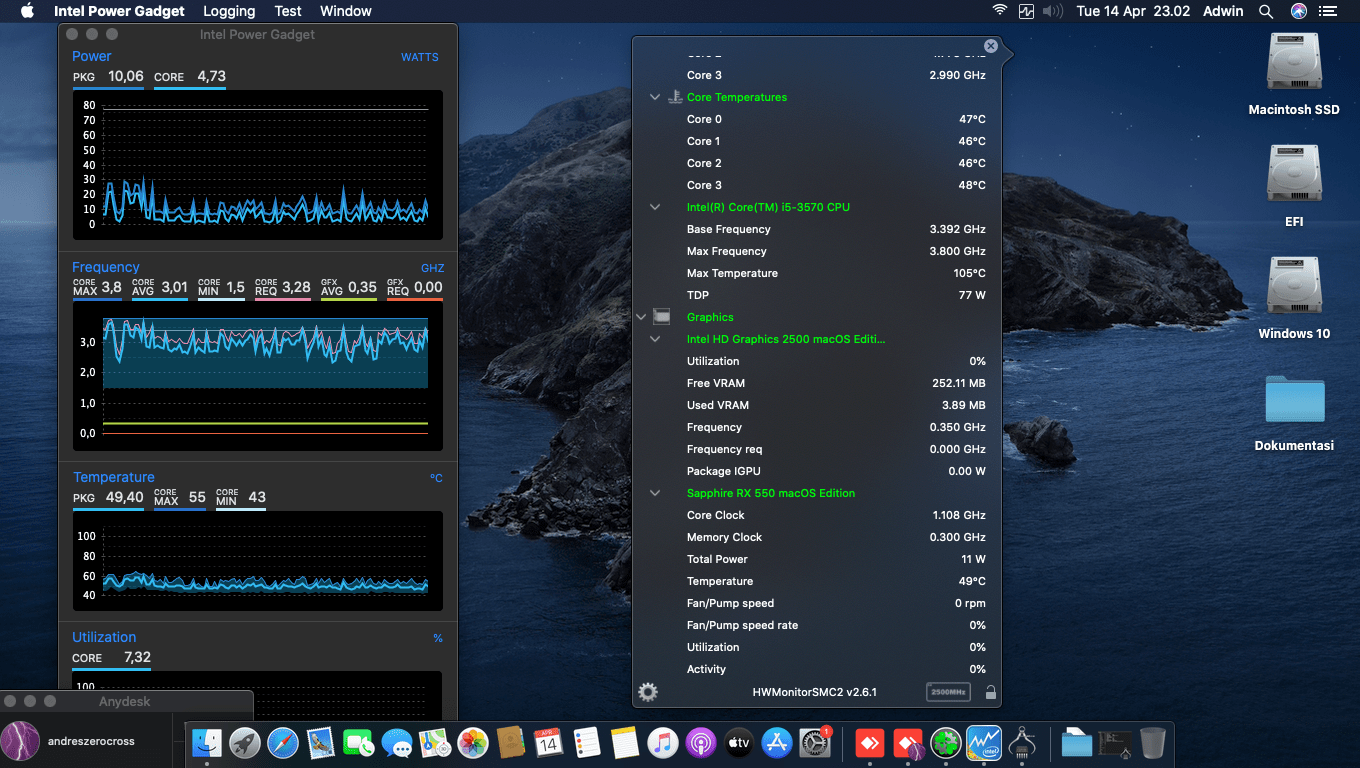
Task: Launch AnyDesk from the Dock
Action: [869, 743]
